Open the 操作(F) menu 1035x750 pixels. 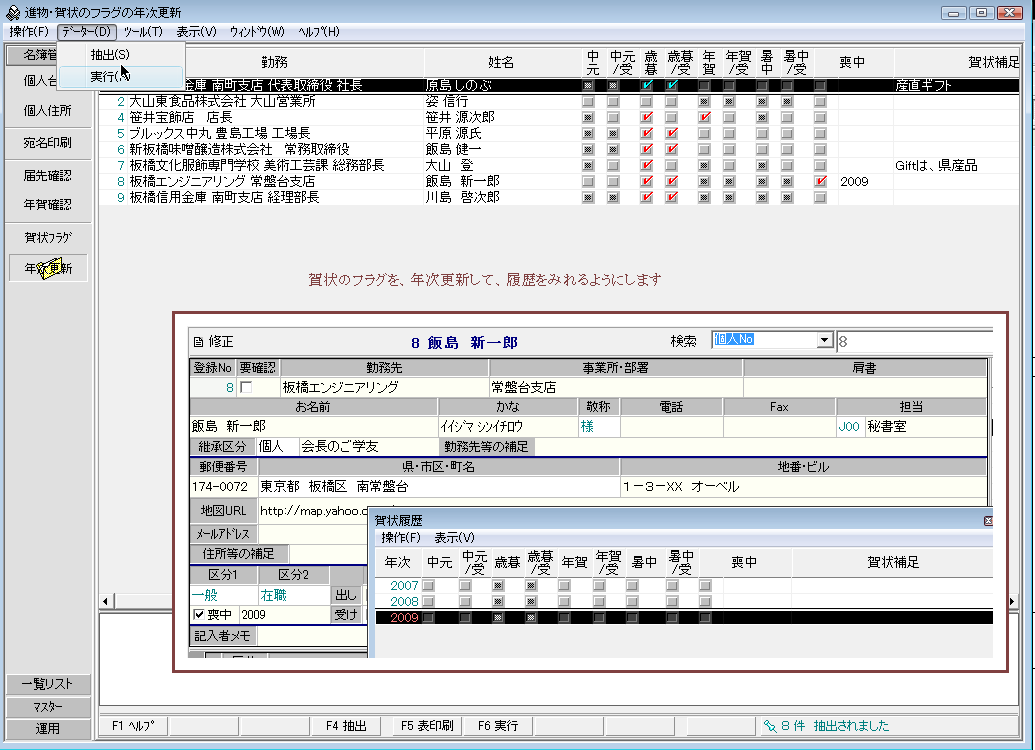click(x=29, y=32)
